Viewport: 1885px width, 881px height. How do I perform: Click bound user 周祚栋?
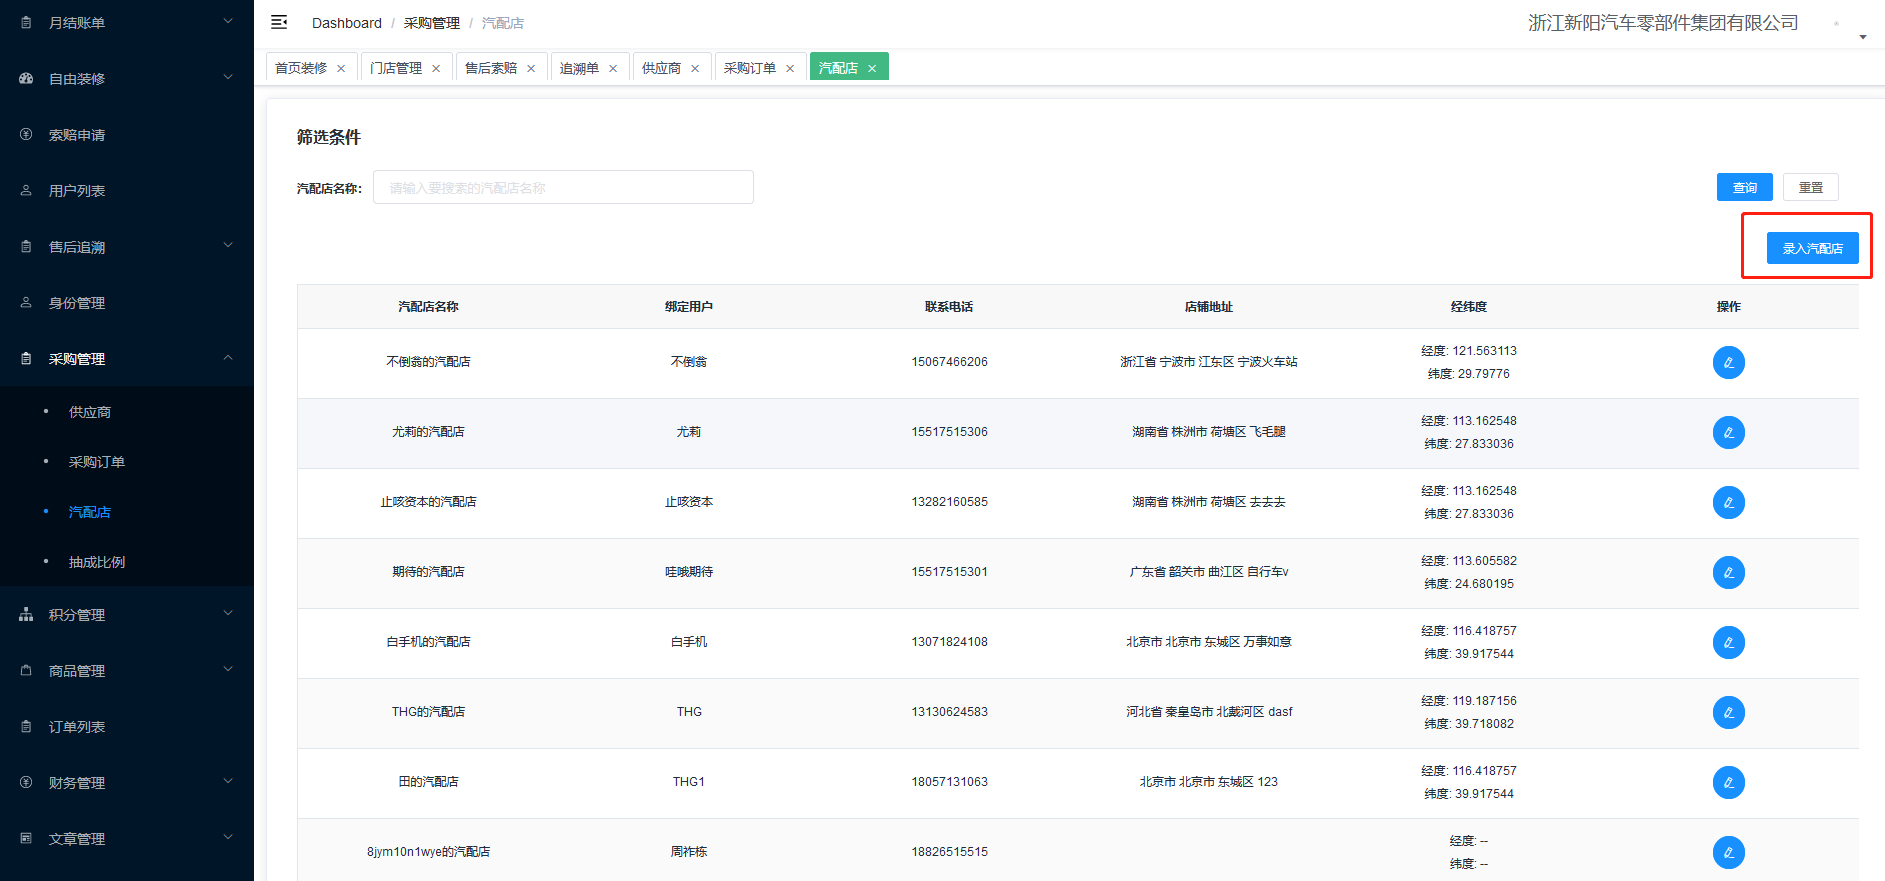pyautogui.click(x=689, y=852)
